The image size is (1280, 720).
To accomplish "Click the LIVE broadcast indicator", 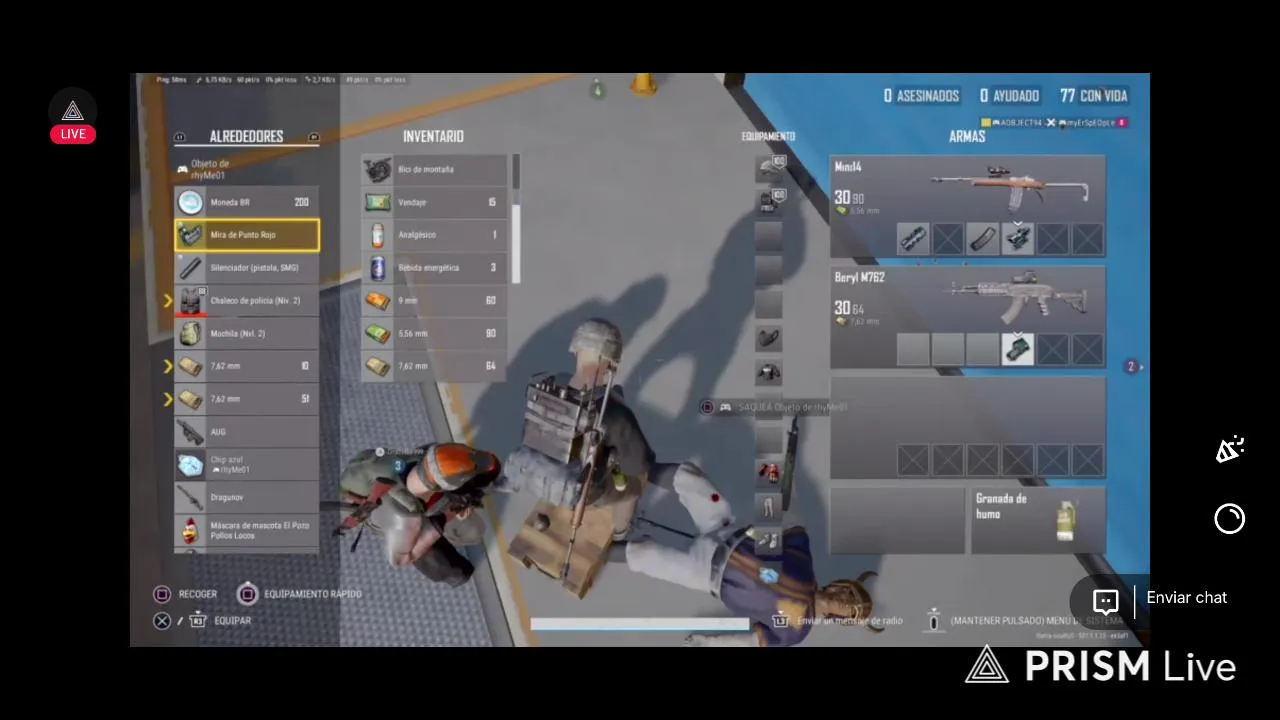I will click(x=73, y=134).
